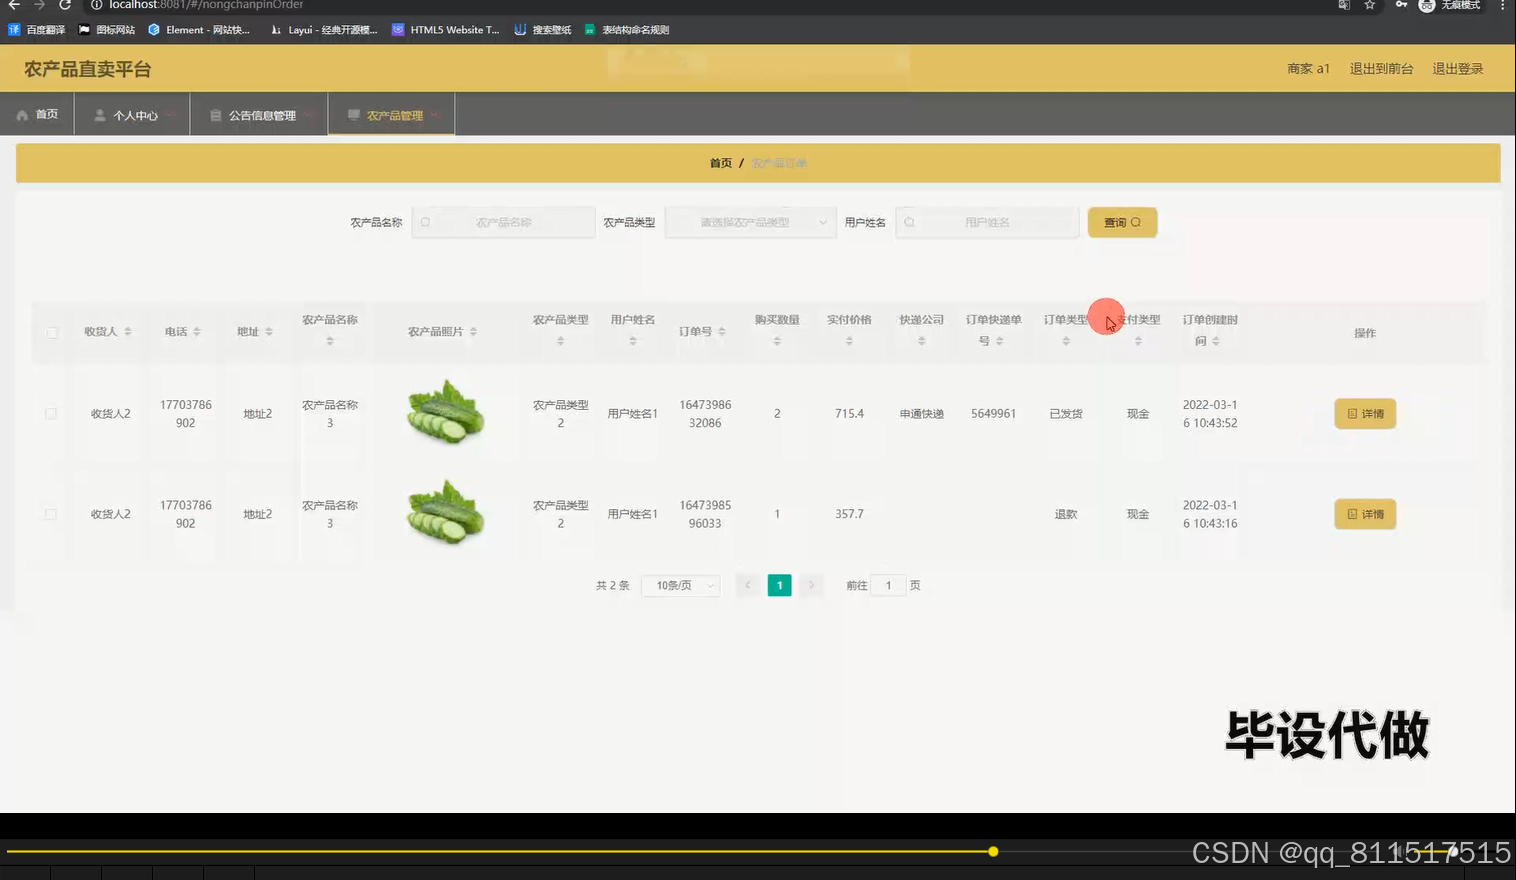Click order number 1647398632086 cell
This screenshot has height=880, width=1516.
coord(705,414)
